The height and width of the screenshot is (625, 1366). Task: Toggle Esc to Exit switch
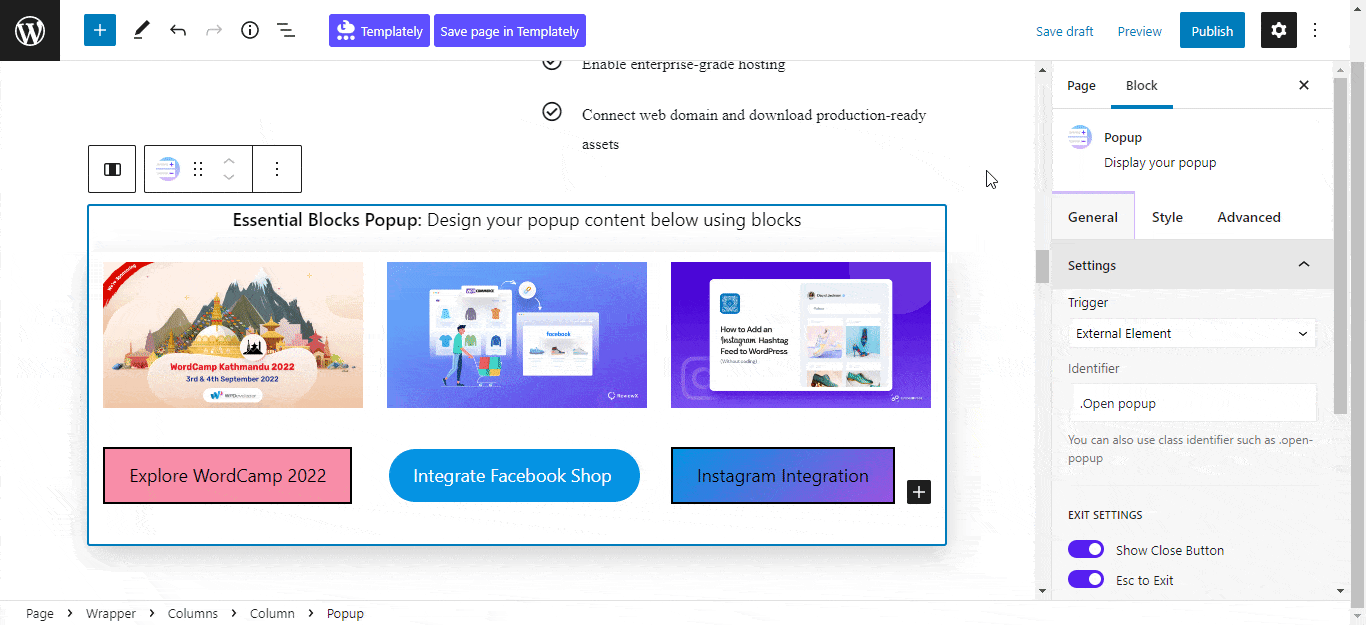(x=1086, y=579)
